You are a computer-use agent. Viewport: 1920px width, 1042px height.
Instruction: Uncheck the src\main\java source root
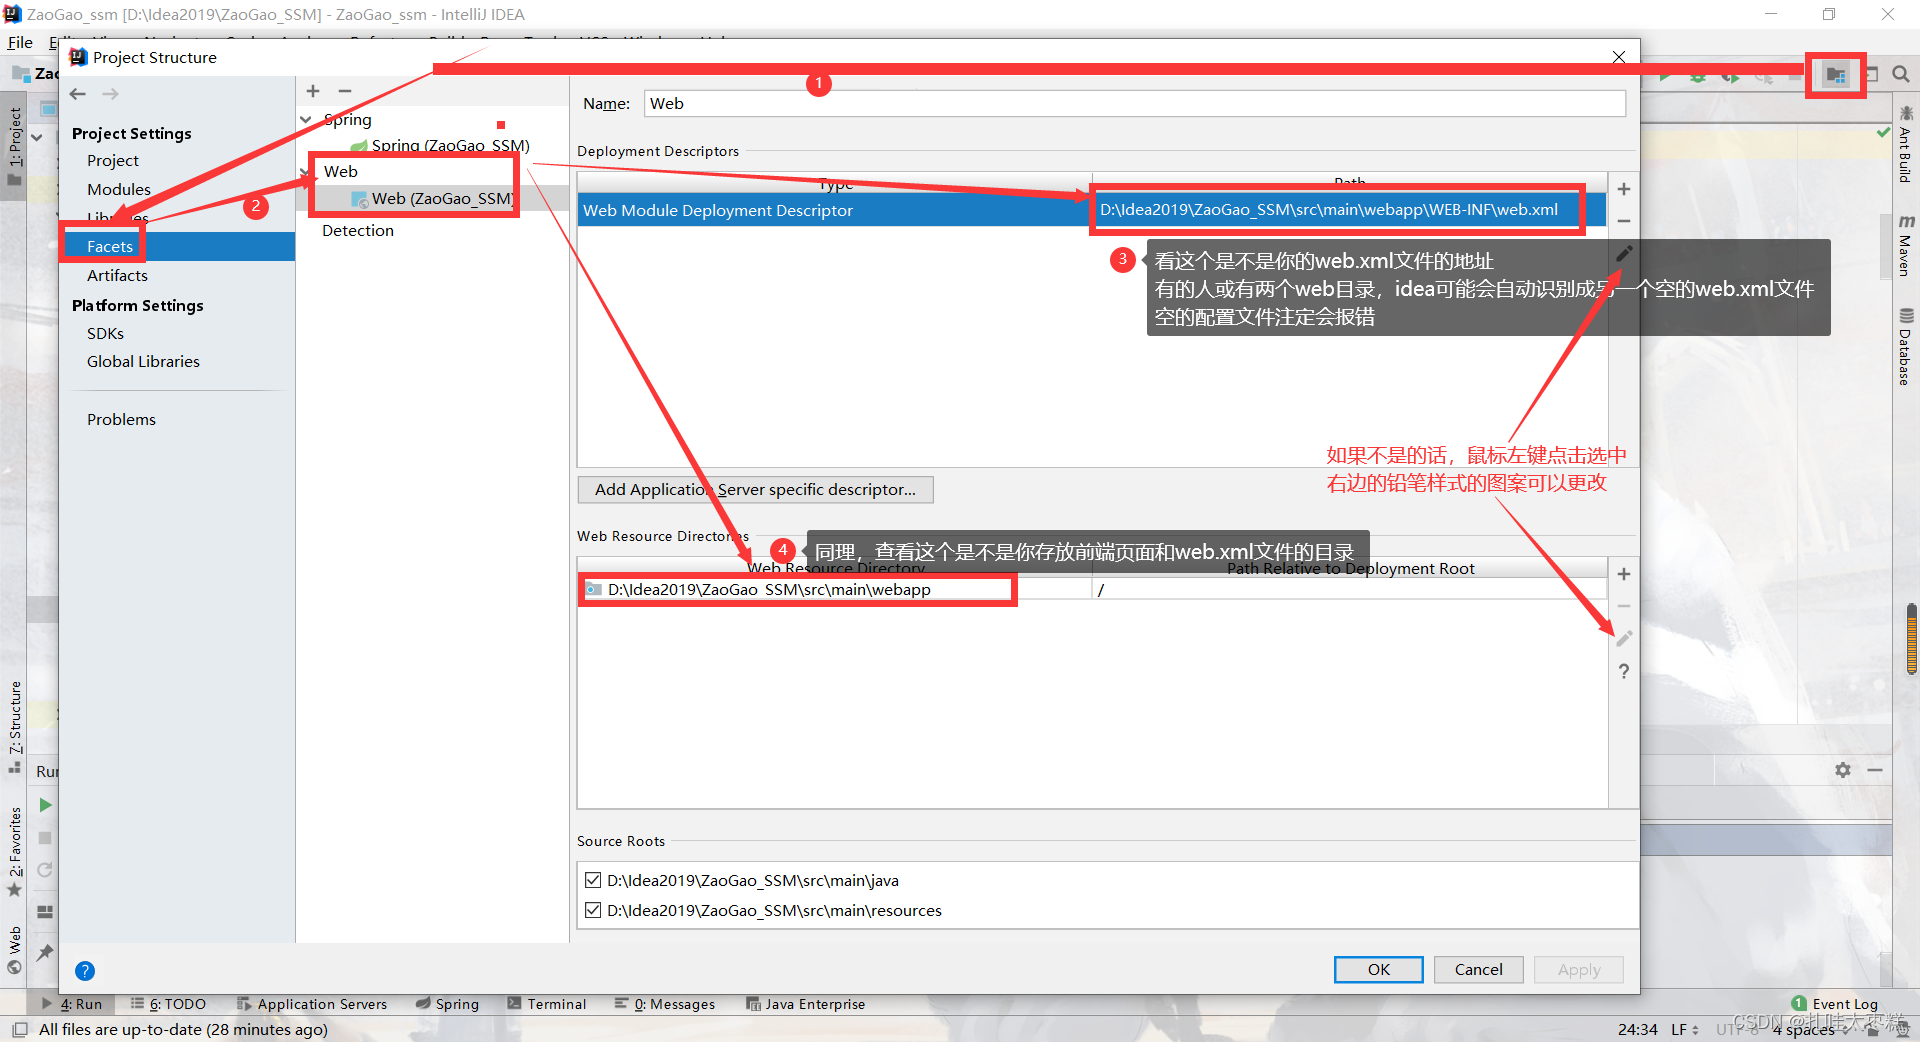(593, 880)
